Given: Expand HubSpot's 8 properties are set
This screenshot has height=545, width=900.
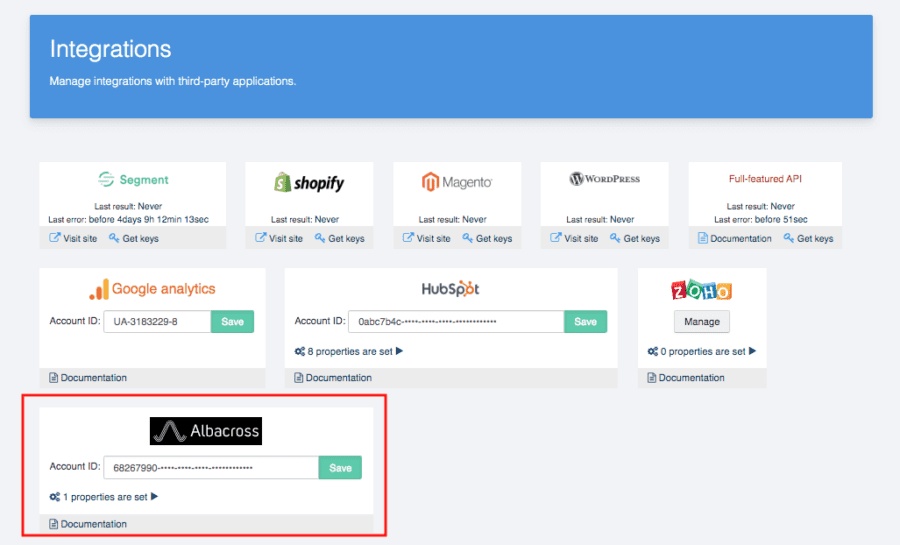Looking at the screenshot, I should (x=349, y=351).
